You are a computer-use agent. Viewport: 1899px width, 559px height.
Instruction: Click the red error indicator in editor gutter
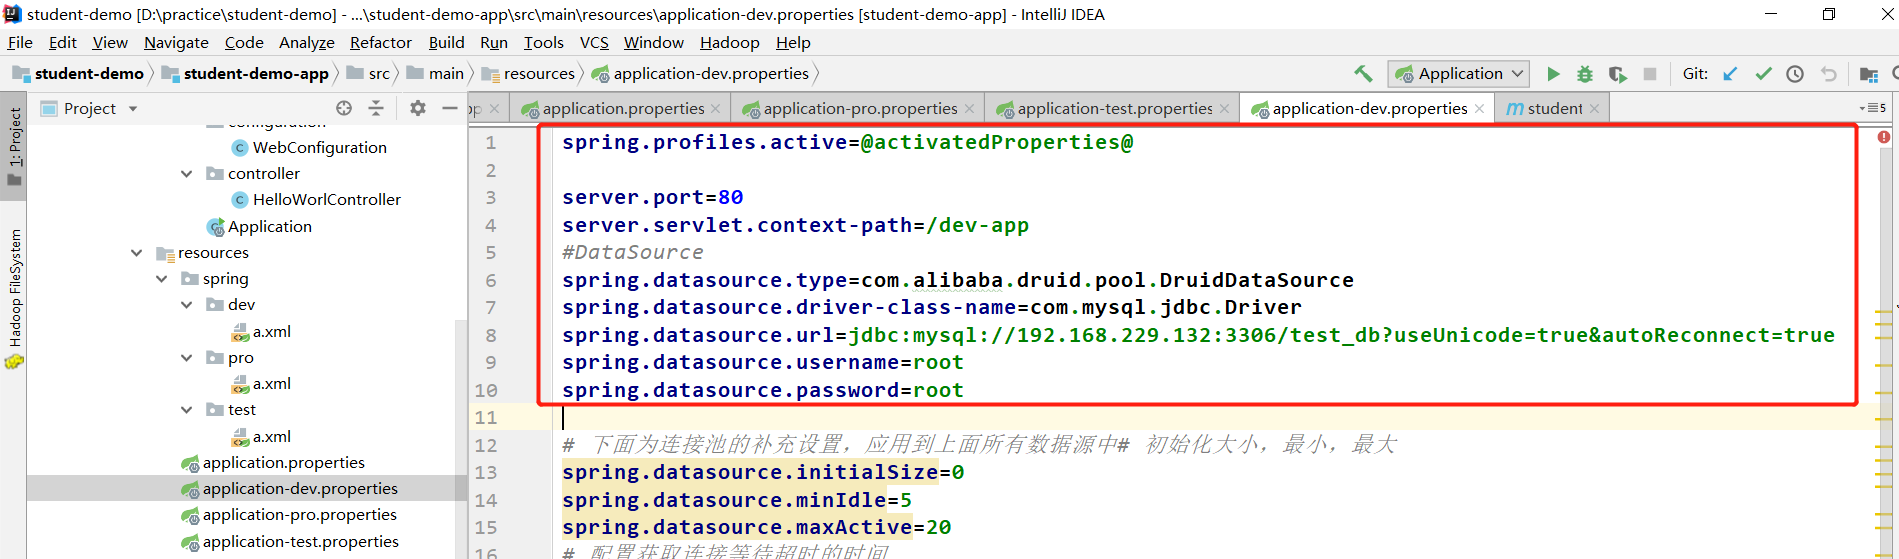1884,137
